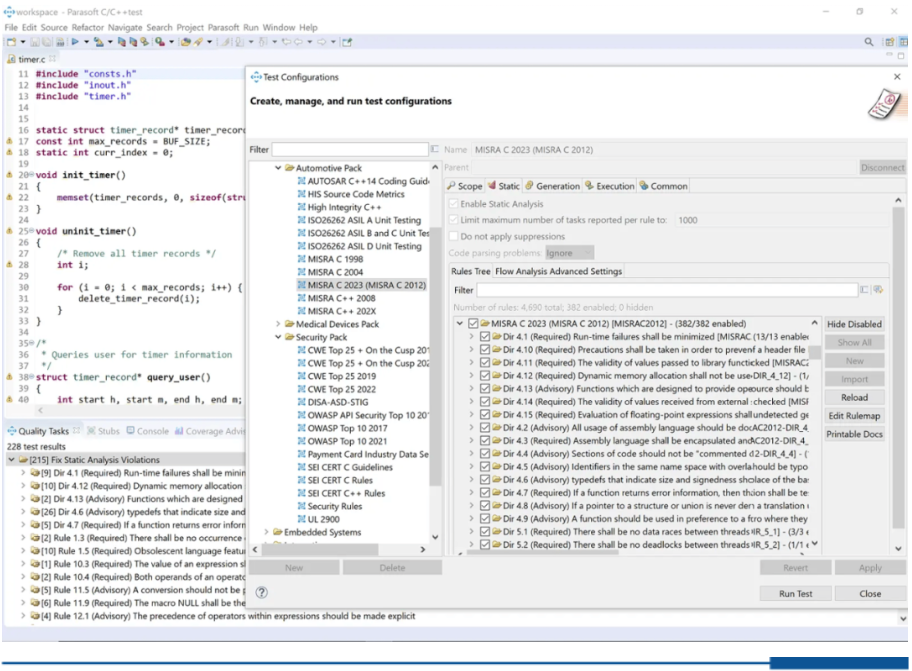The width and height of the screenshot is (912, 671).
Task: Click the Embedded Systems folder icon
Action: 278,532
